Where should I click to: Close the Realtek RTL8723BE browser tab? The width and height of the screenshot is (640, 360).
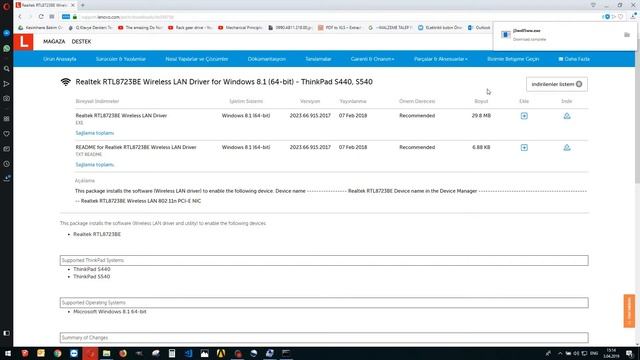click(x=73, y=5)
